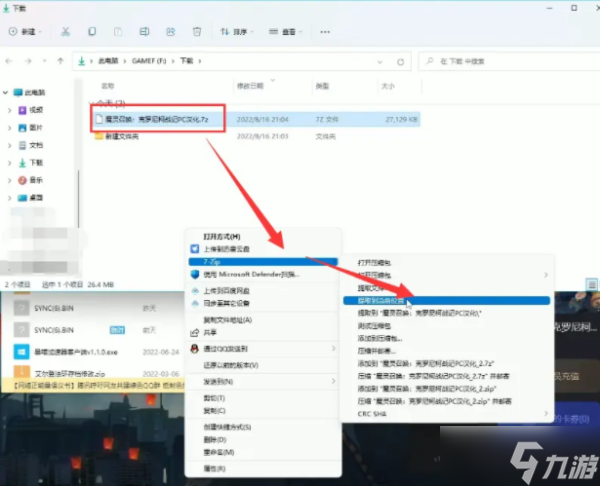This screenshot has width=600, height=486.
Task: Expand the 文档 tree node
Action: (x=10, y=145)
